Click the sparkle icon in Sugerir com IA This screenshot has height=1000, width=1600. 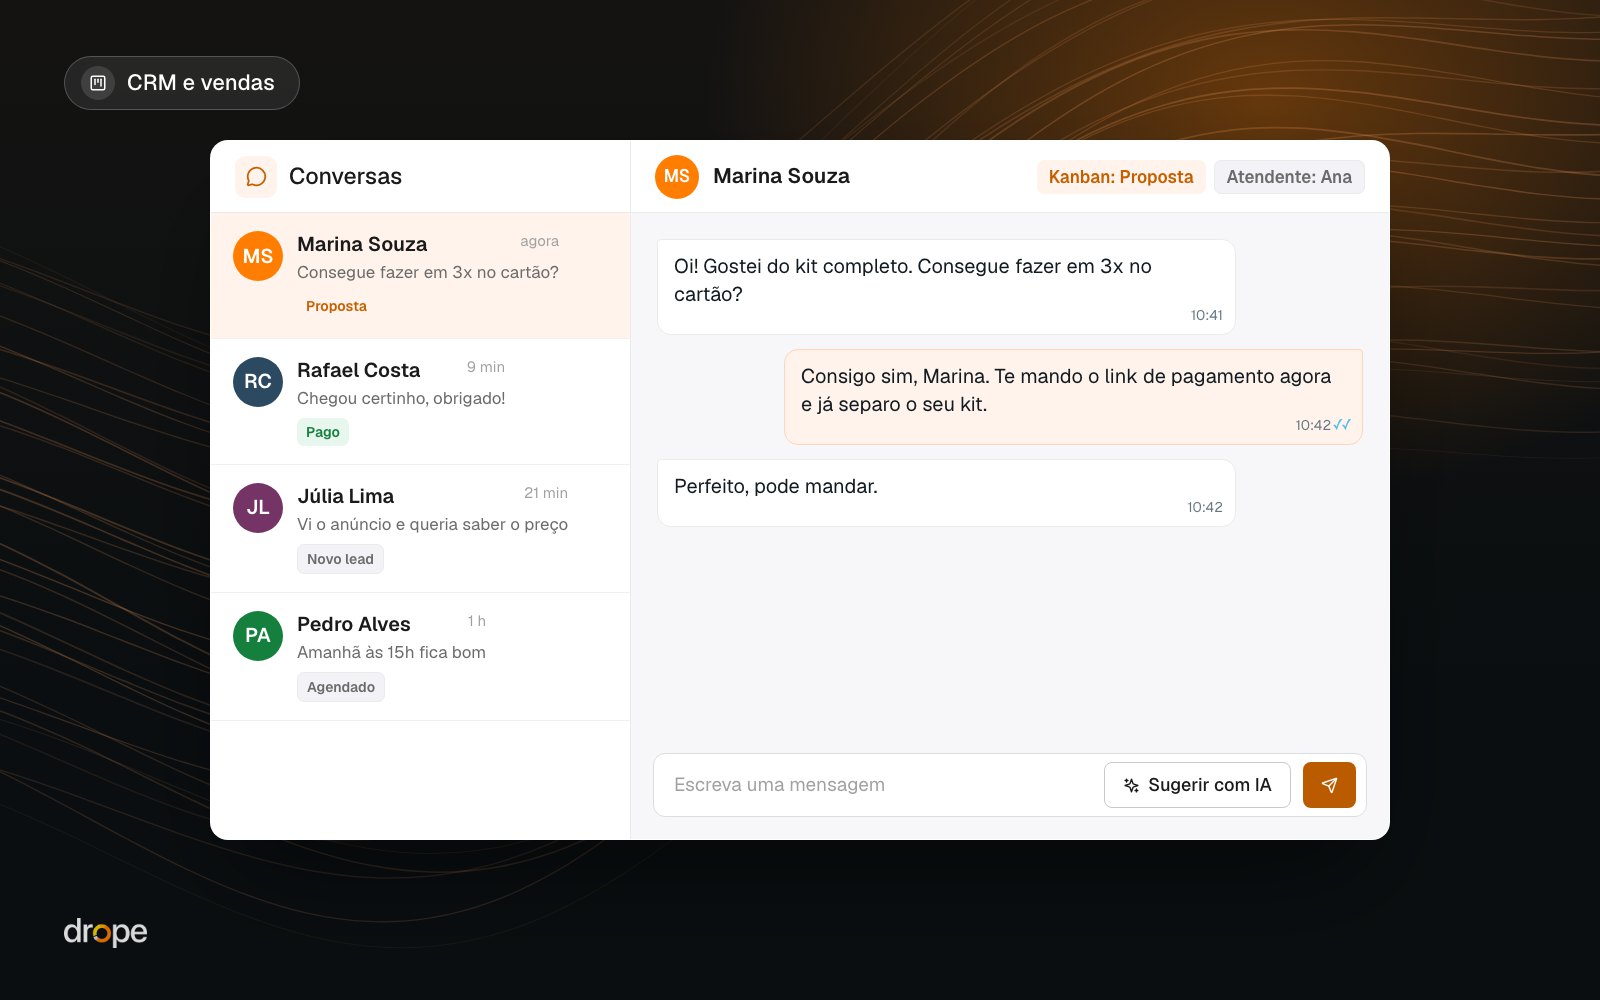[x=1131, y=785]
